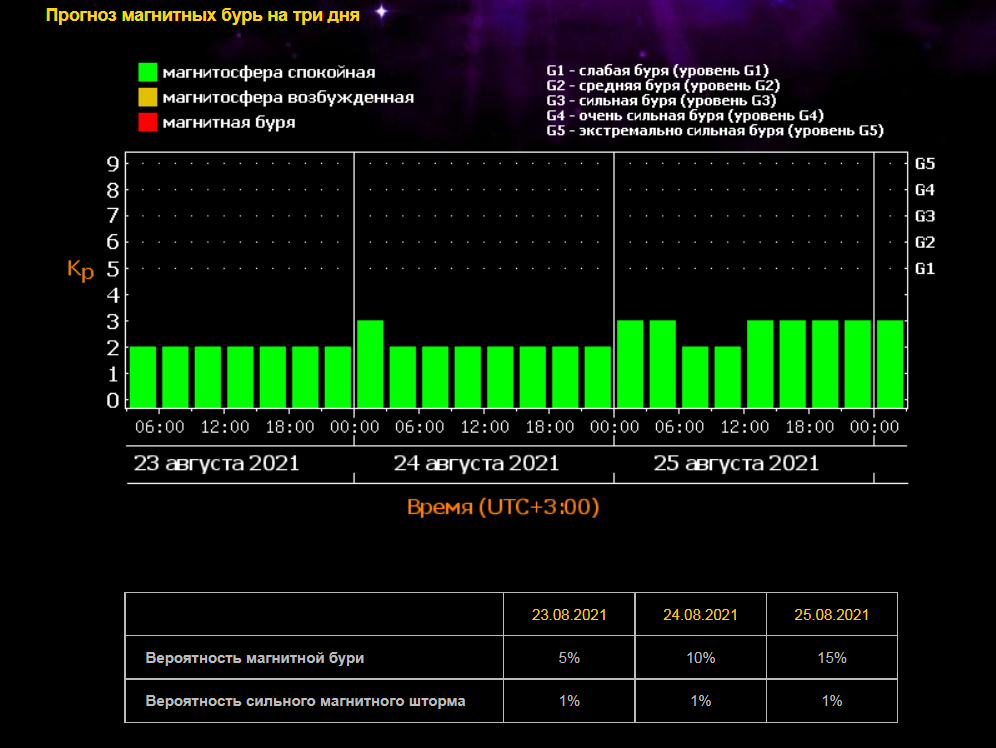Click the red magnetic storm legend swatch
Image resolution: width=996 pixels, height=748 pixels.
point(148,122)
